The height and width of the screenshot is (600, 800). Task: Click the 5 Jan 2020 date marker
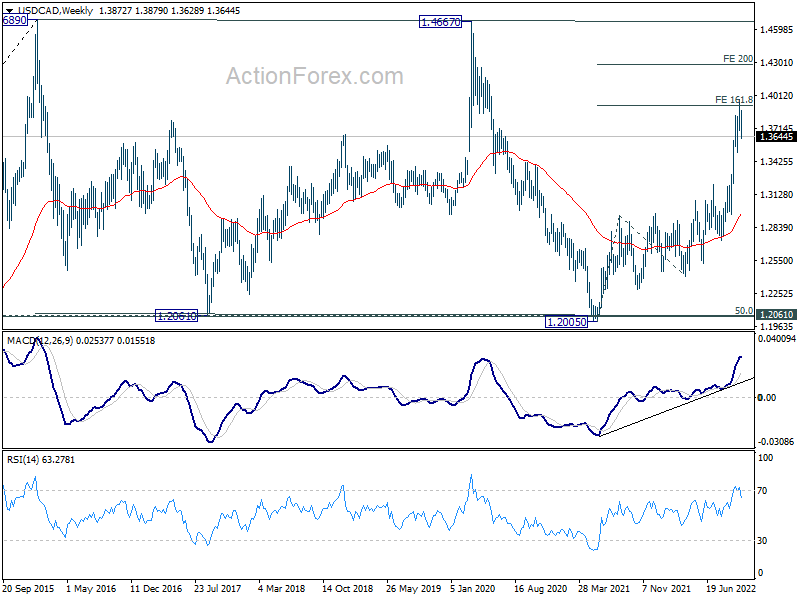pos(472,588)
